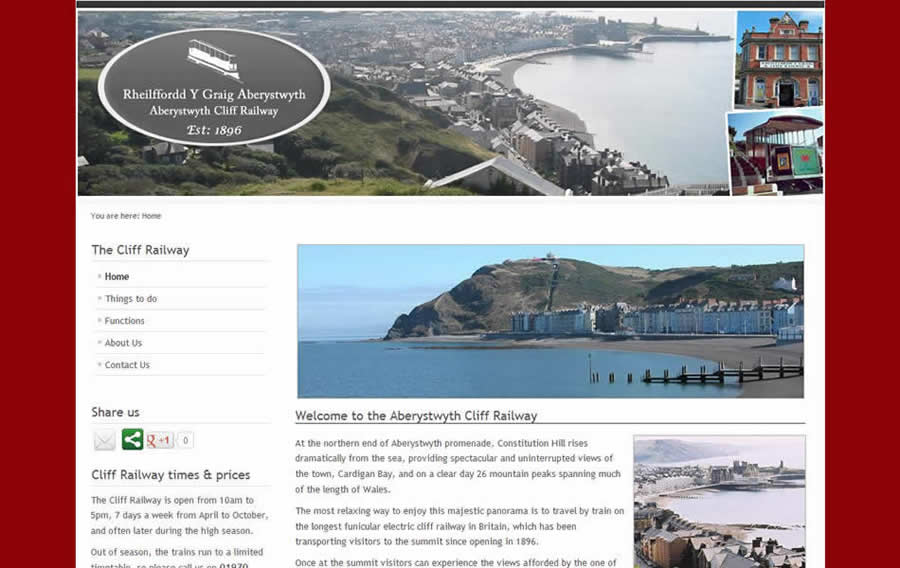
Task: Click the Welcome to the Aberystwyth Cliff Railway heading
Action: point(416,416)
